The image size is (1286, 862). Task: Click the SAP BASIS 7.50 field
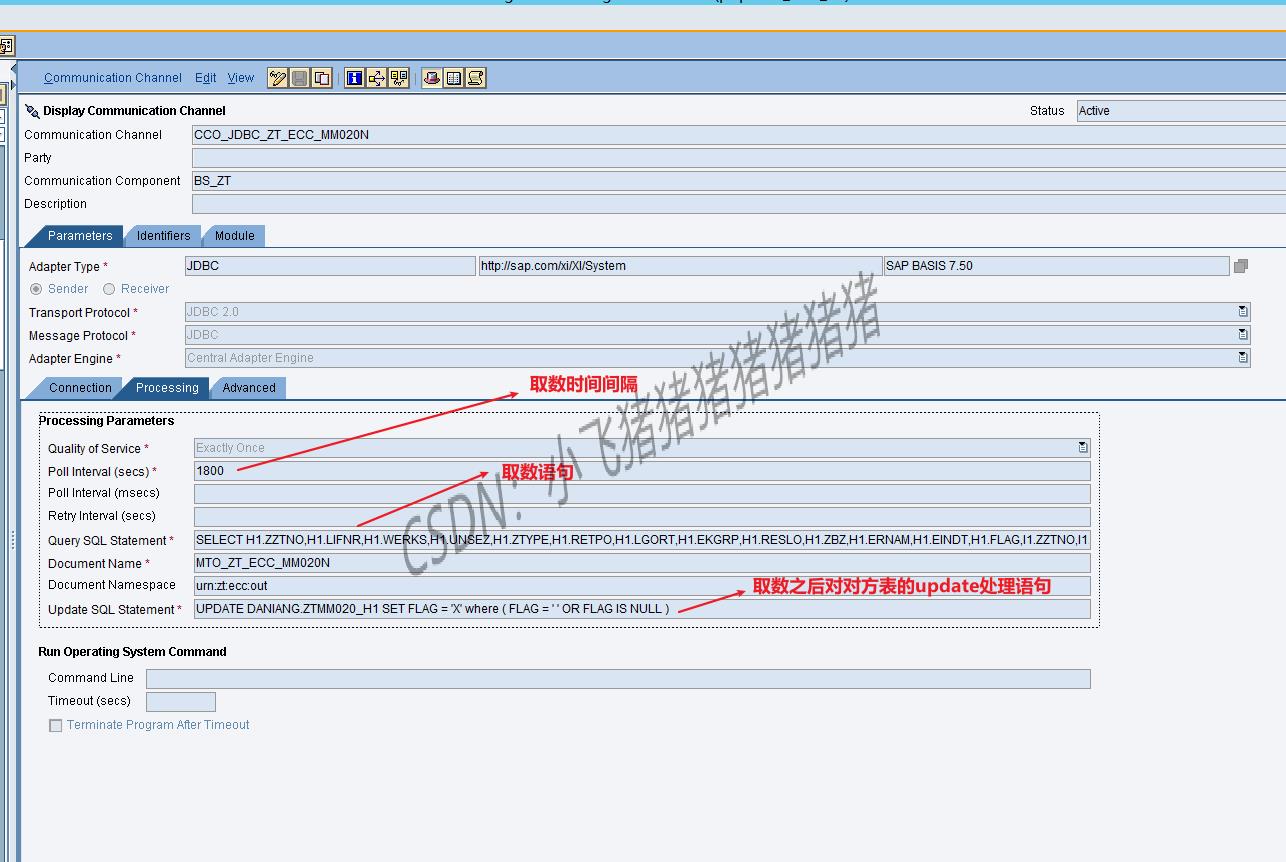pyautogui.click(x=1056, y=266)
